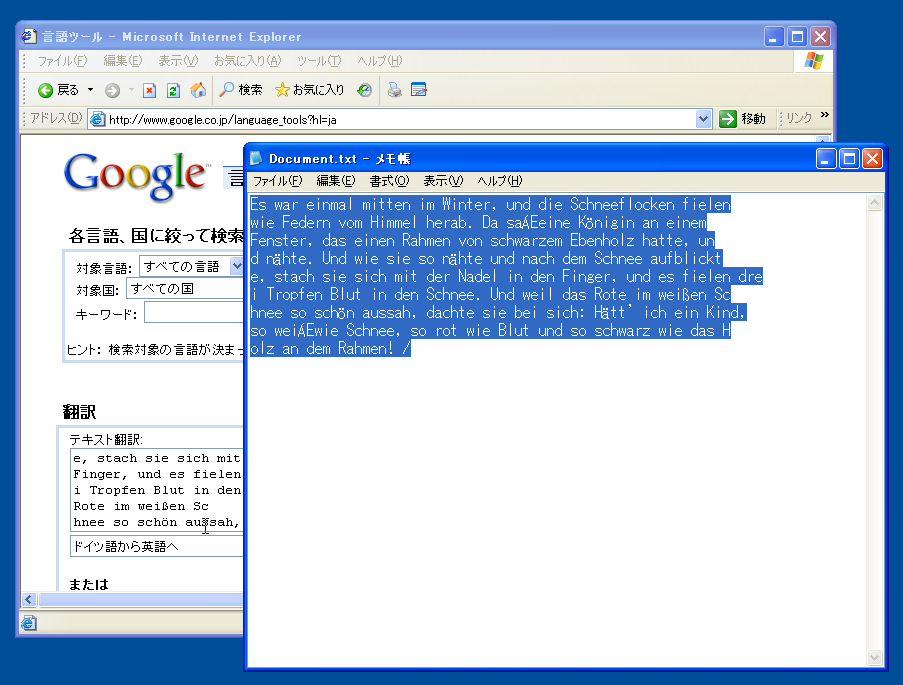Expand the リンク links chevron

click(825, 115)
